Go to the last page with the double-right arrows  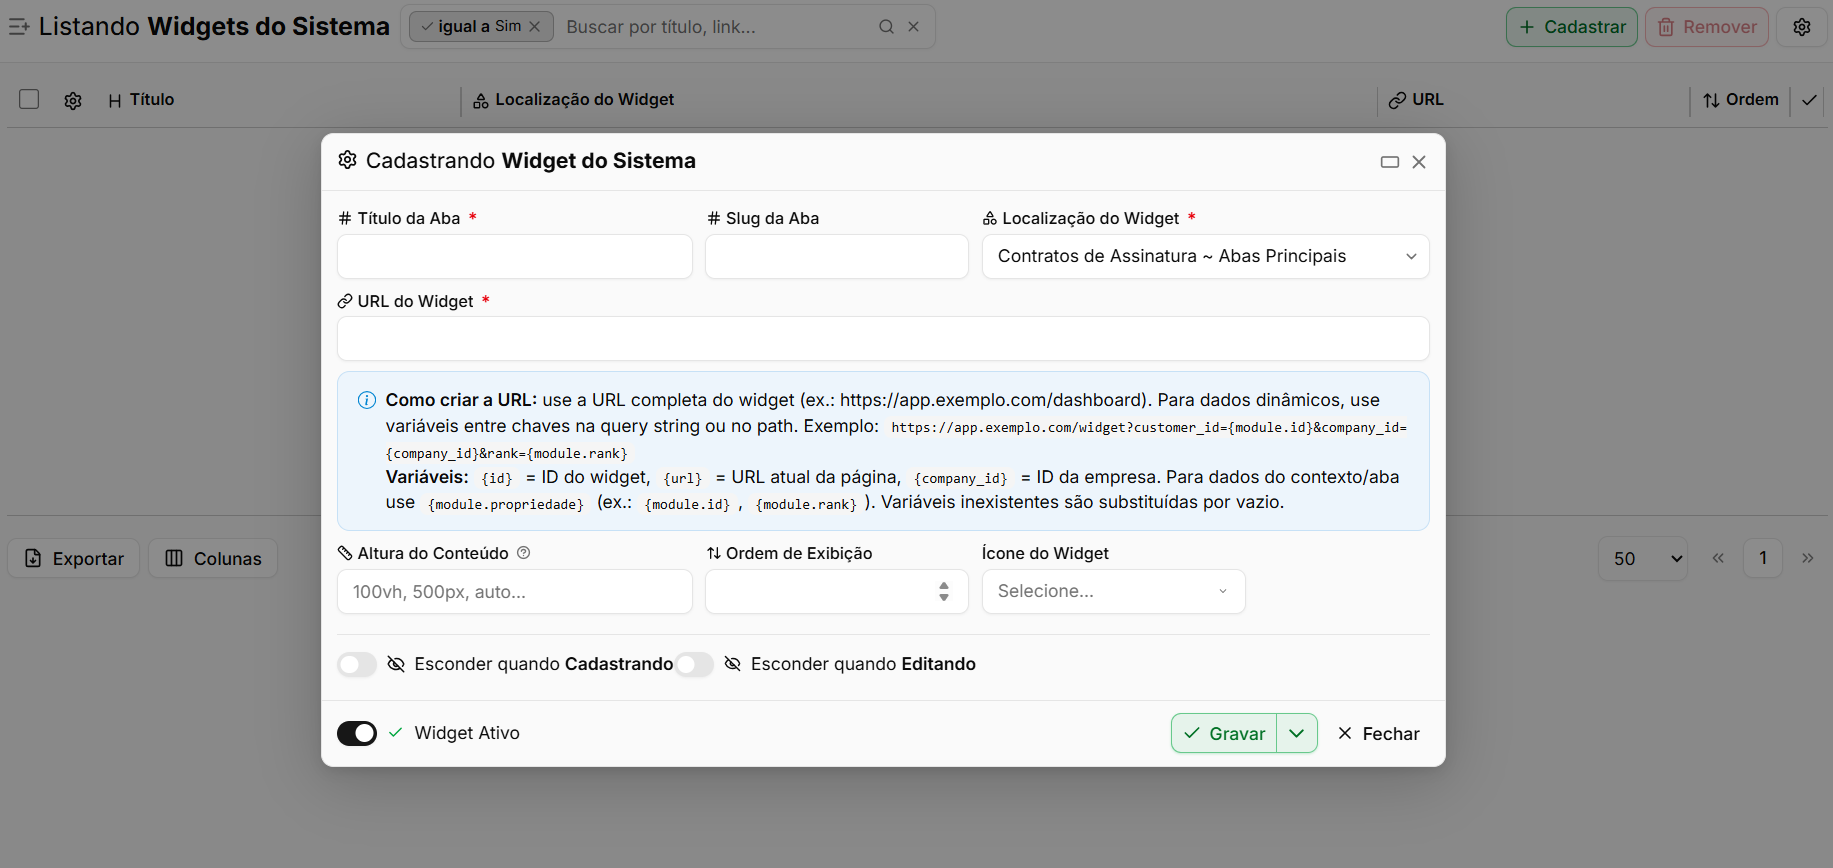click(x=1808, y=558)
